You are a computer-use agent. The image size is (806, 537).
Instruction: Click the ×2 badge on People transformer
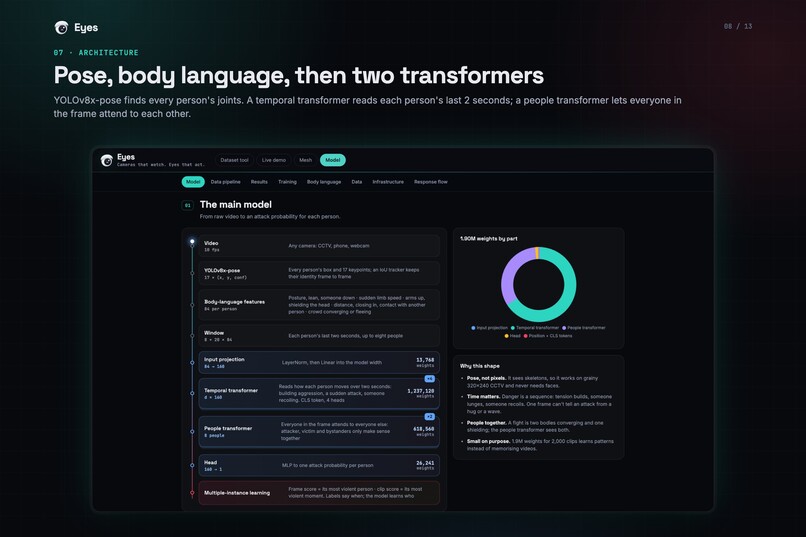[x=430, y=417]
